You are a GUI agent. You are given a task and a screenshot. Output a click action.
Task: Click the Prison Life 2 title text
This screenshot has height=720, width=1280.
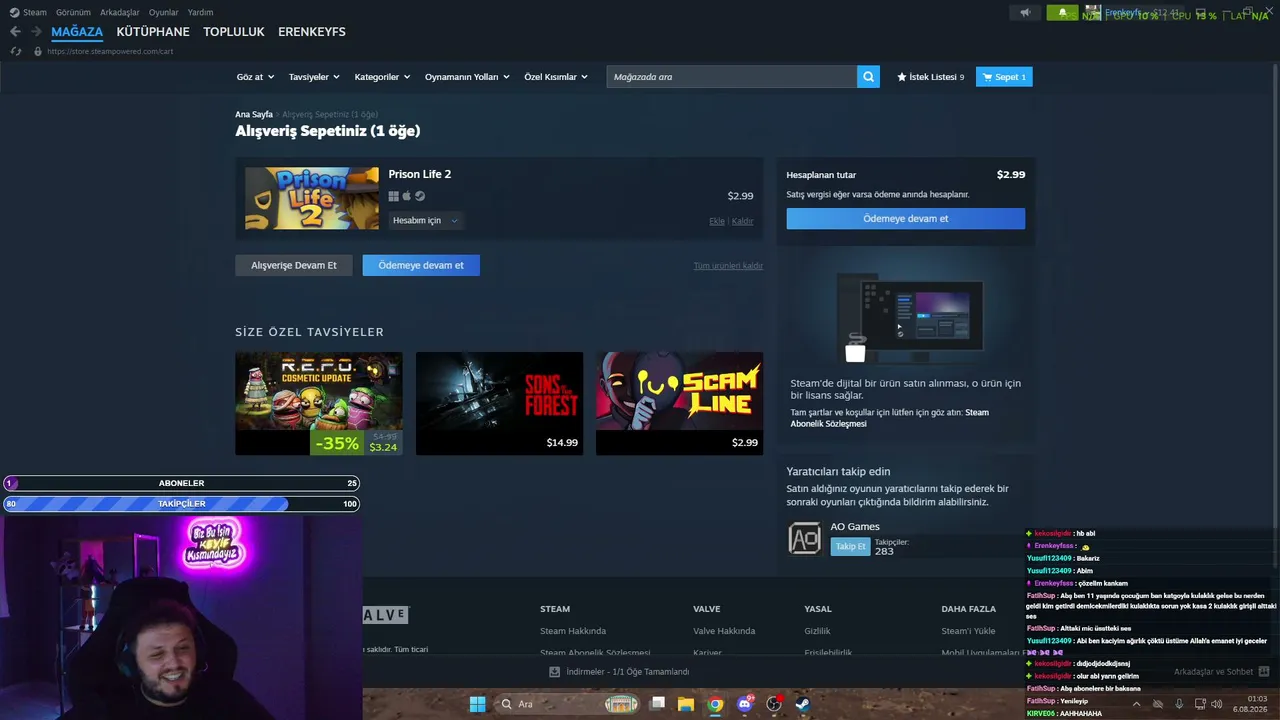point(420,174)
